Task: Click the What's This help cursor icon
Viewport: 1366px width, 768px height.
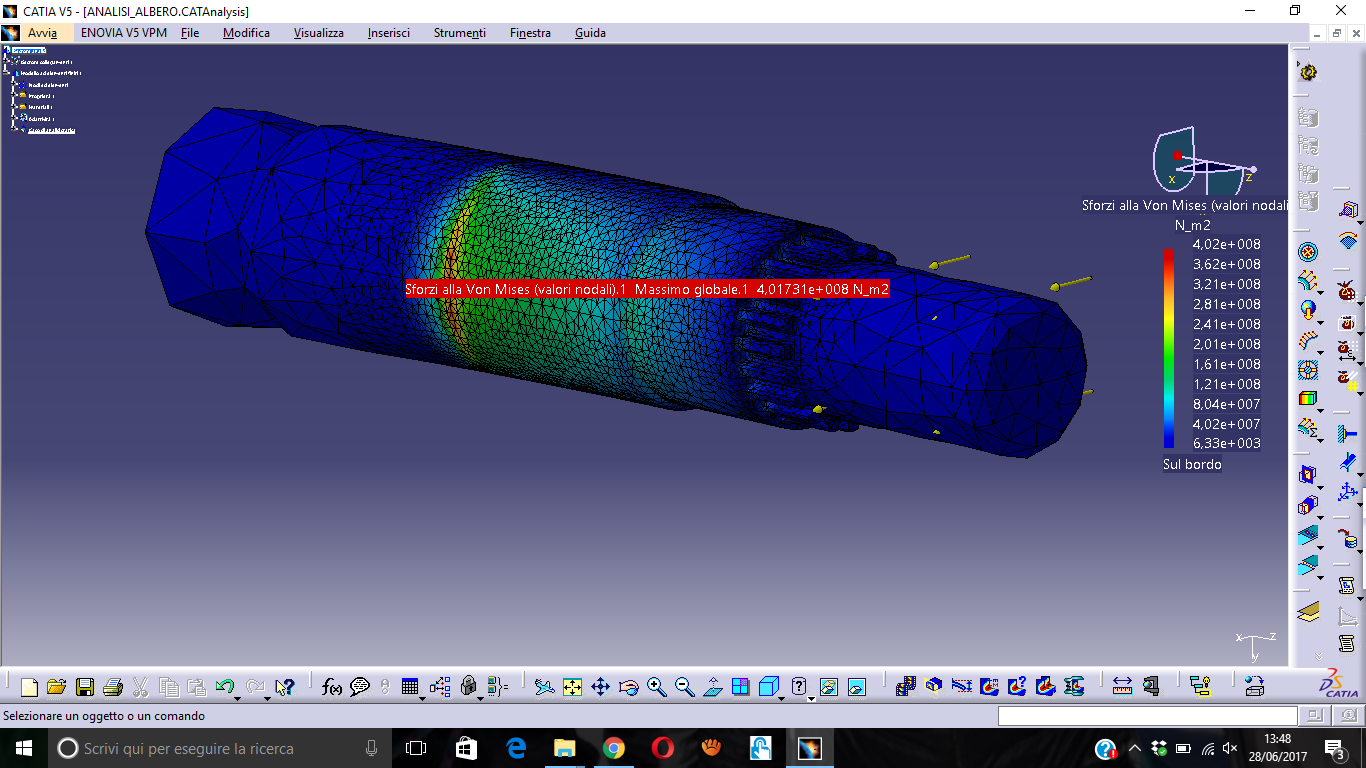Action: 285,687
